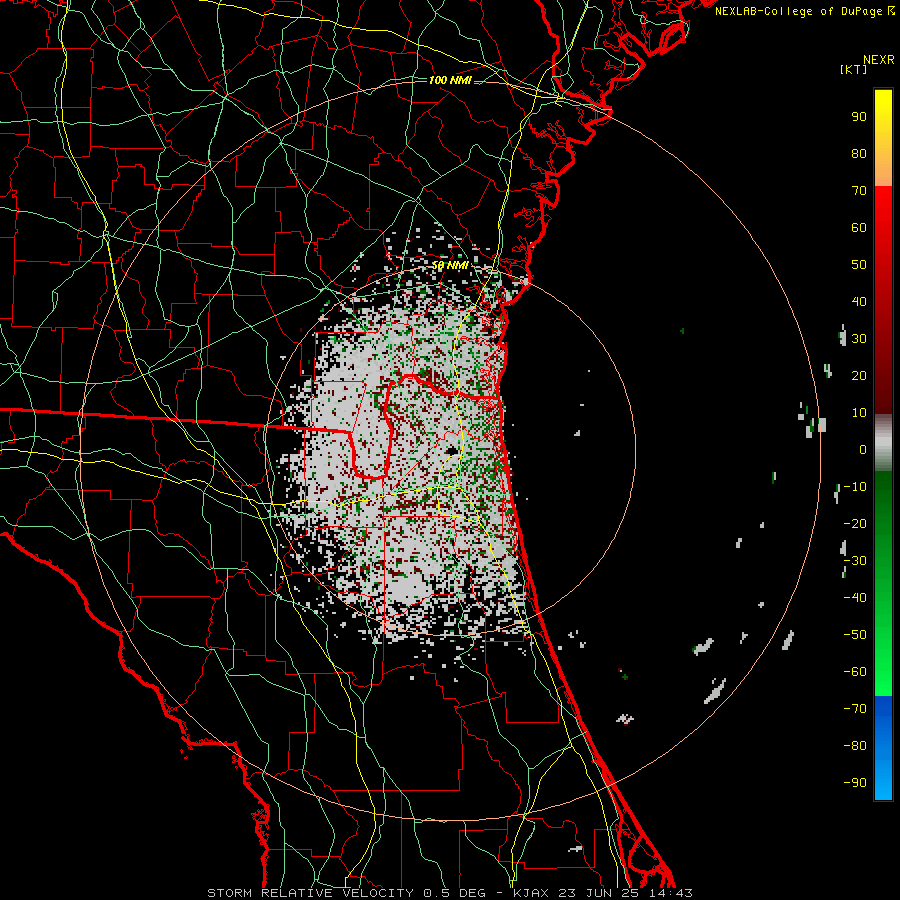
Task: Click the green segment of the color bar
Action: coord(883,584)
